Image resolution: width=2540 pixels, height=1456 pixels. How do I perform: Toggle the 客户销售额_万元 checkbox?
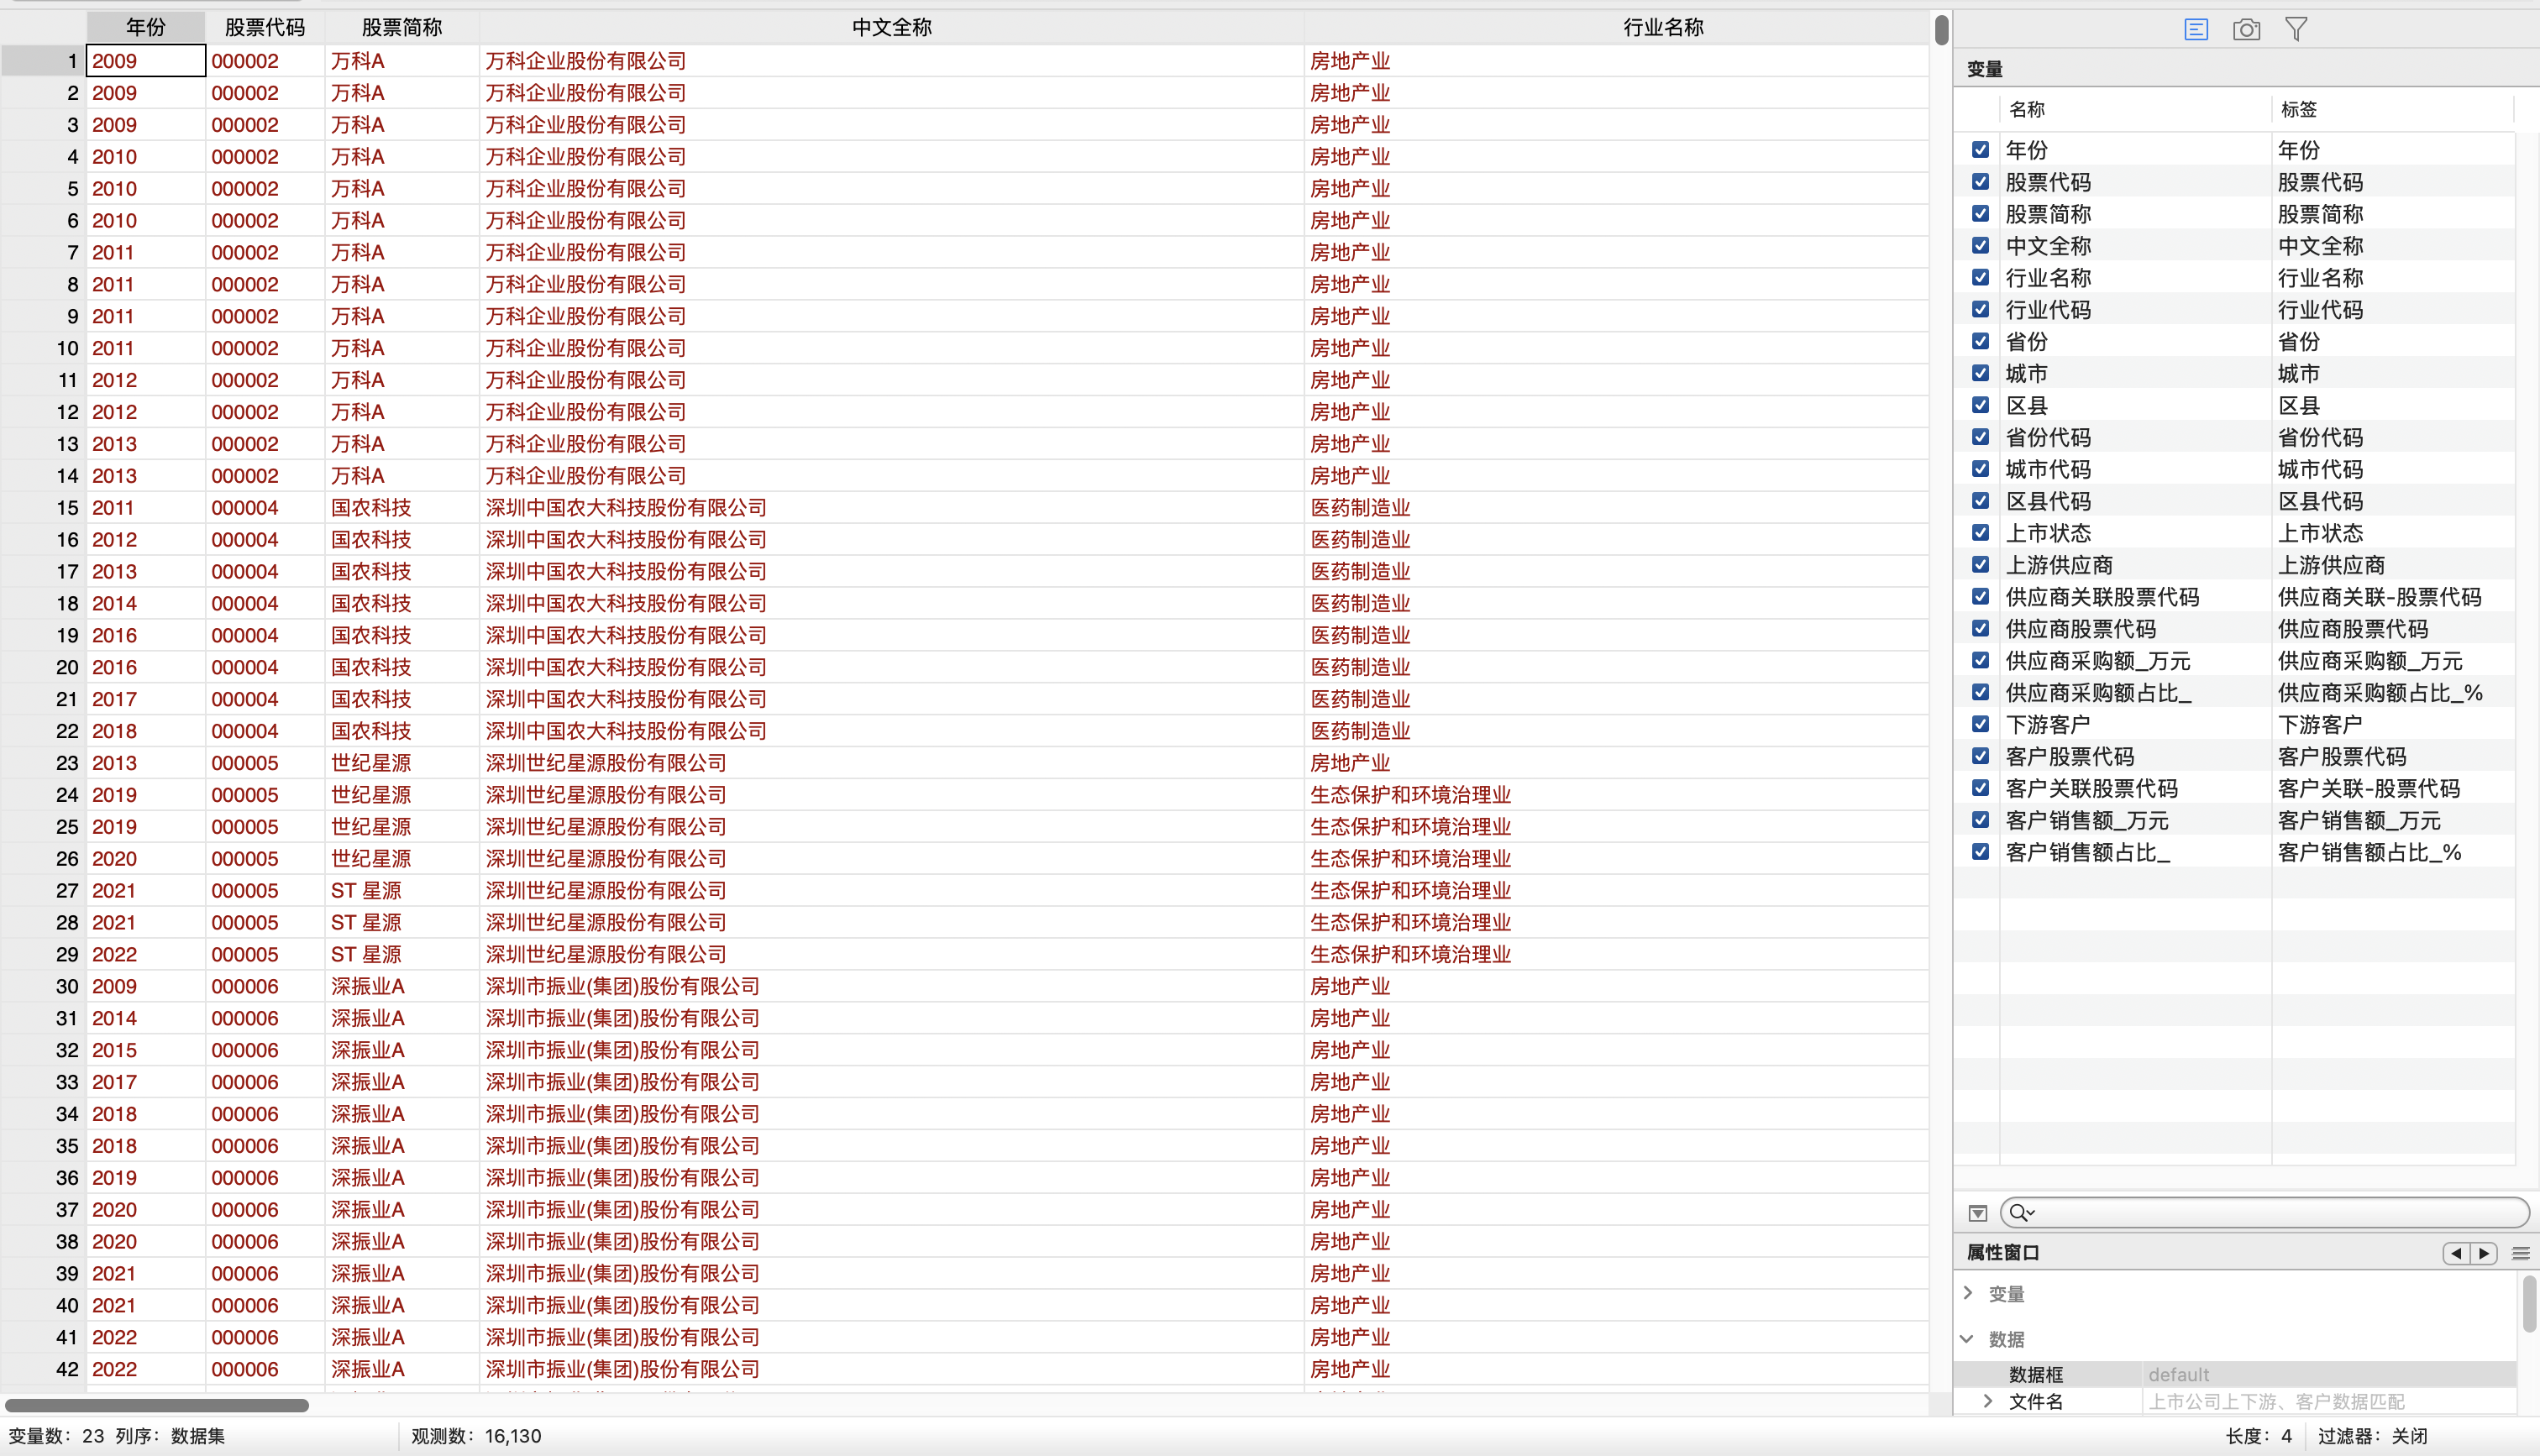point(1980,820)
